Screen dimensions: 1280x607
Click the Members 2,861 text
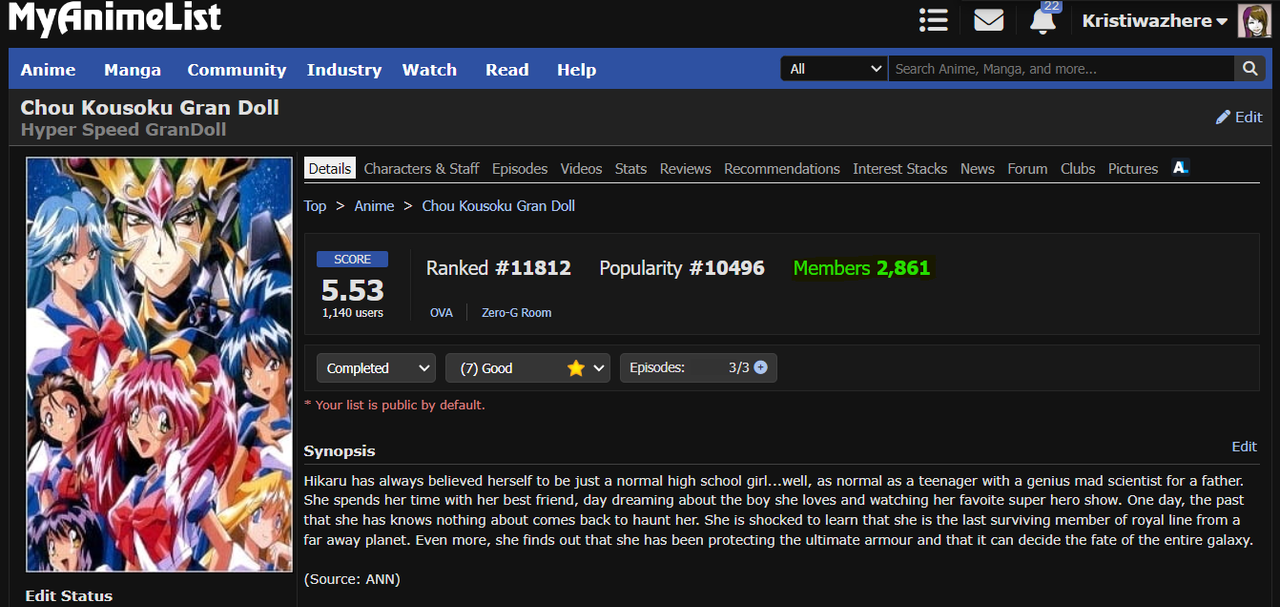[861, 268]
